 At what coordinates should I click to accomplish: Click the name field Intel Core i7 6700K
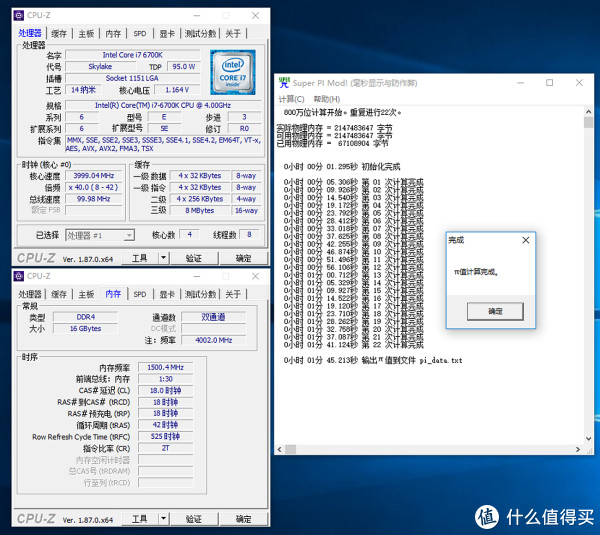pos(132,55)
